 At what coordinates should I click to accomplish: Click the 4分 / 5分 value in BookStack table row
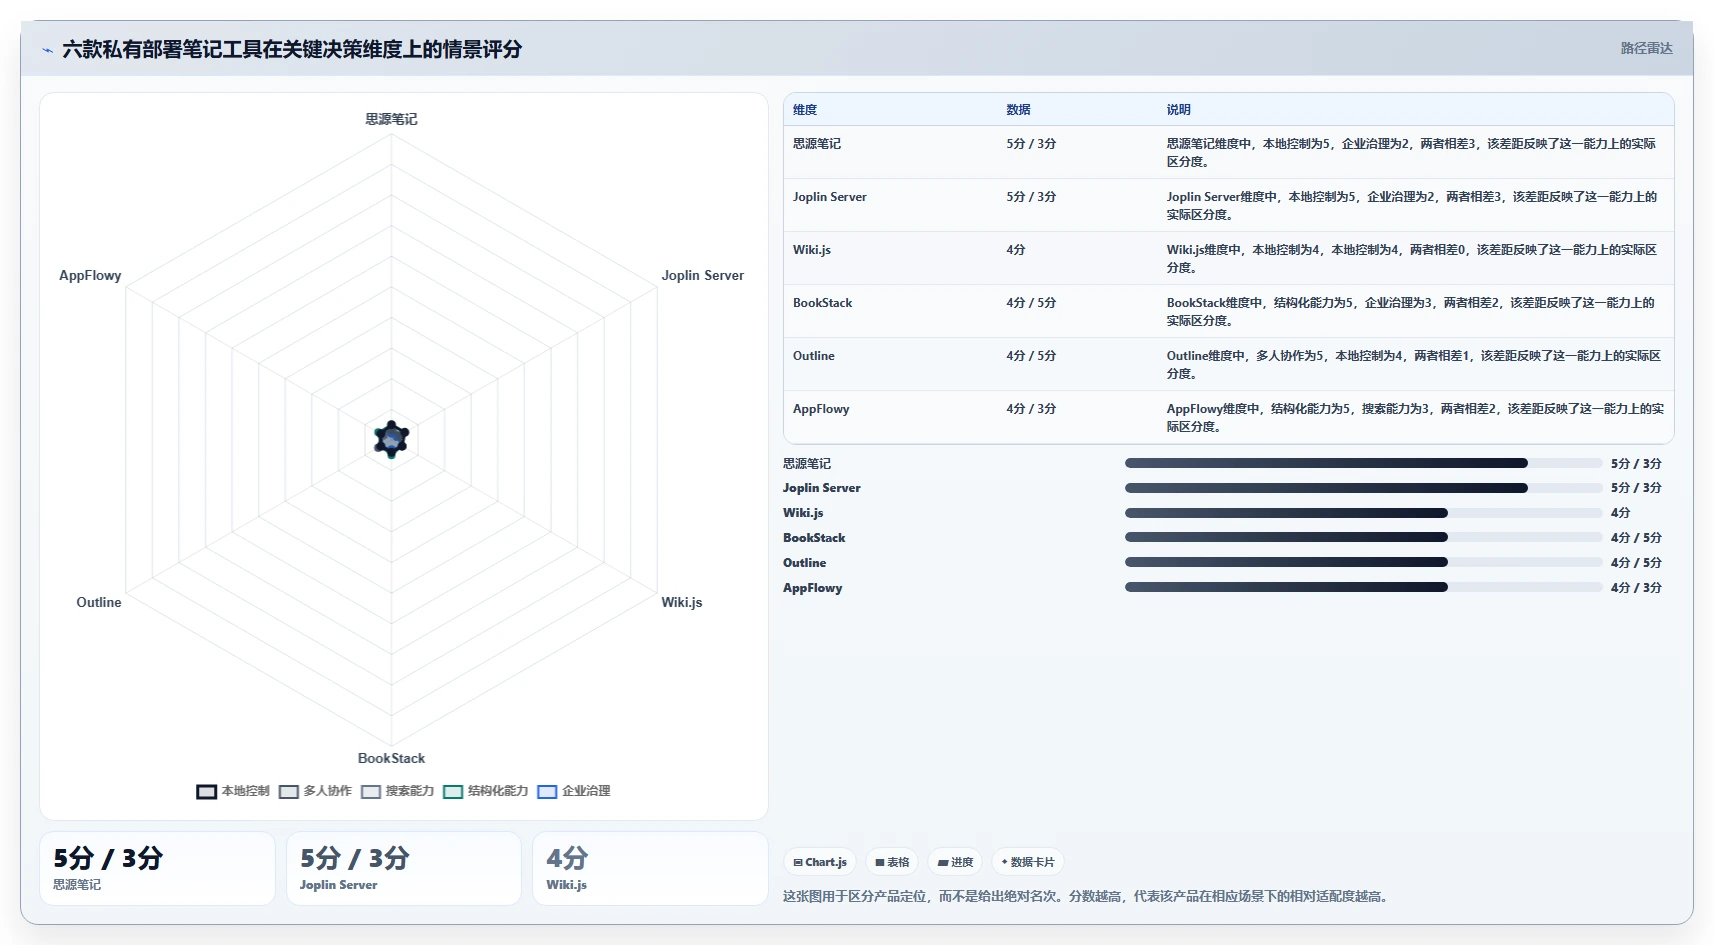coord(1031,303)
